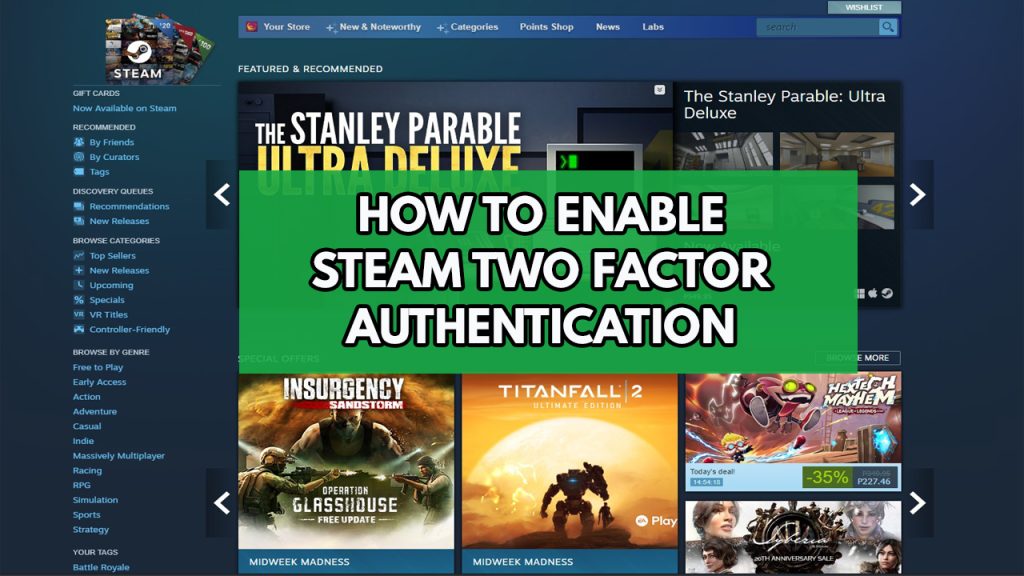Go to previous featured game arrow
The height and width of the screenshot is (576, 1024).
(222, 195)
